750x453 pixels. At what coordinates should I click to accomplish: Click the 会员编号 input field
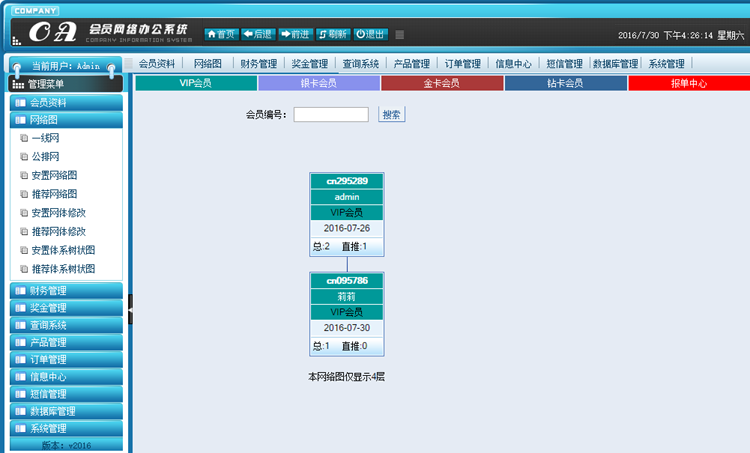pyautogui.click(x=331, y=115)
